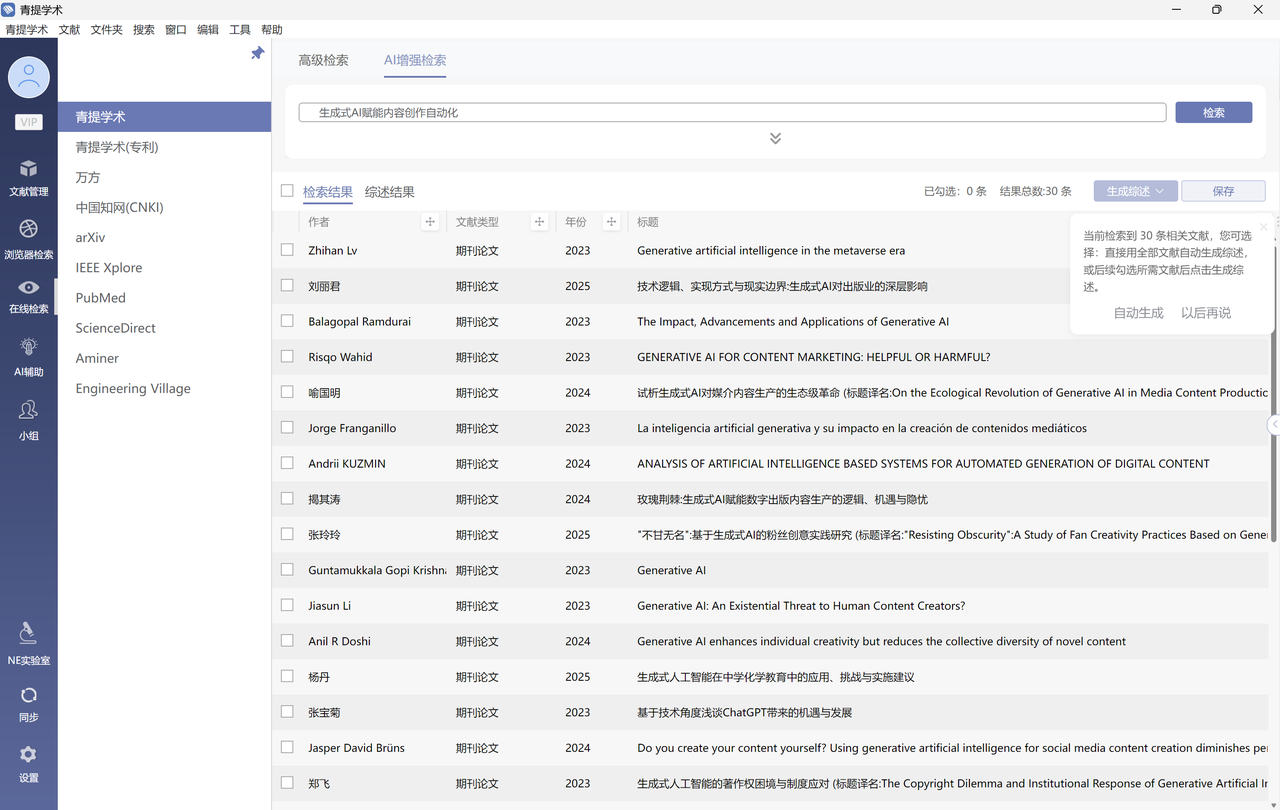Check the Risqo Wahid row
This screenshot has width=1280, height=810.
(287, 357)
